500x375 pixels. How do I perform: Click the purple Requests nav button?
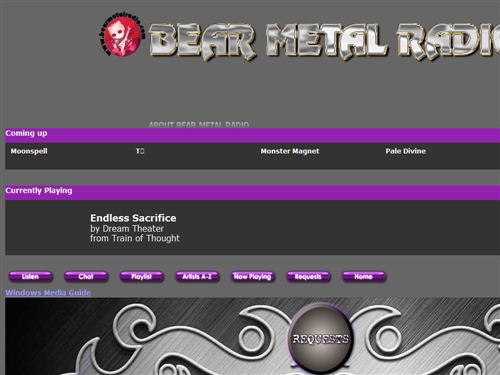(x=308, y=277)
